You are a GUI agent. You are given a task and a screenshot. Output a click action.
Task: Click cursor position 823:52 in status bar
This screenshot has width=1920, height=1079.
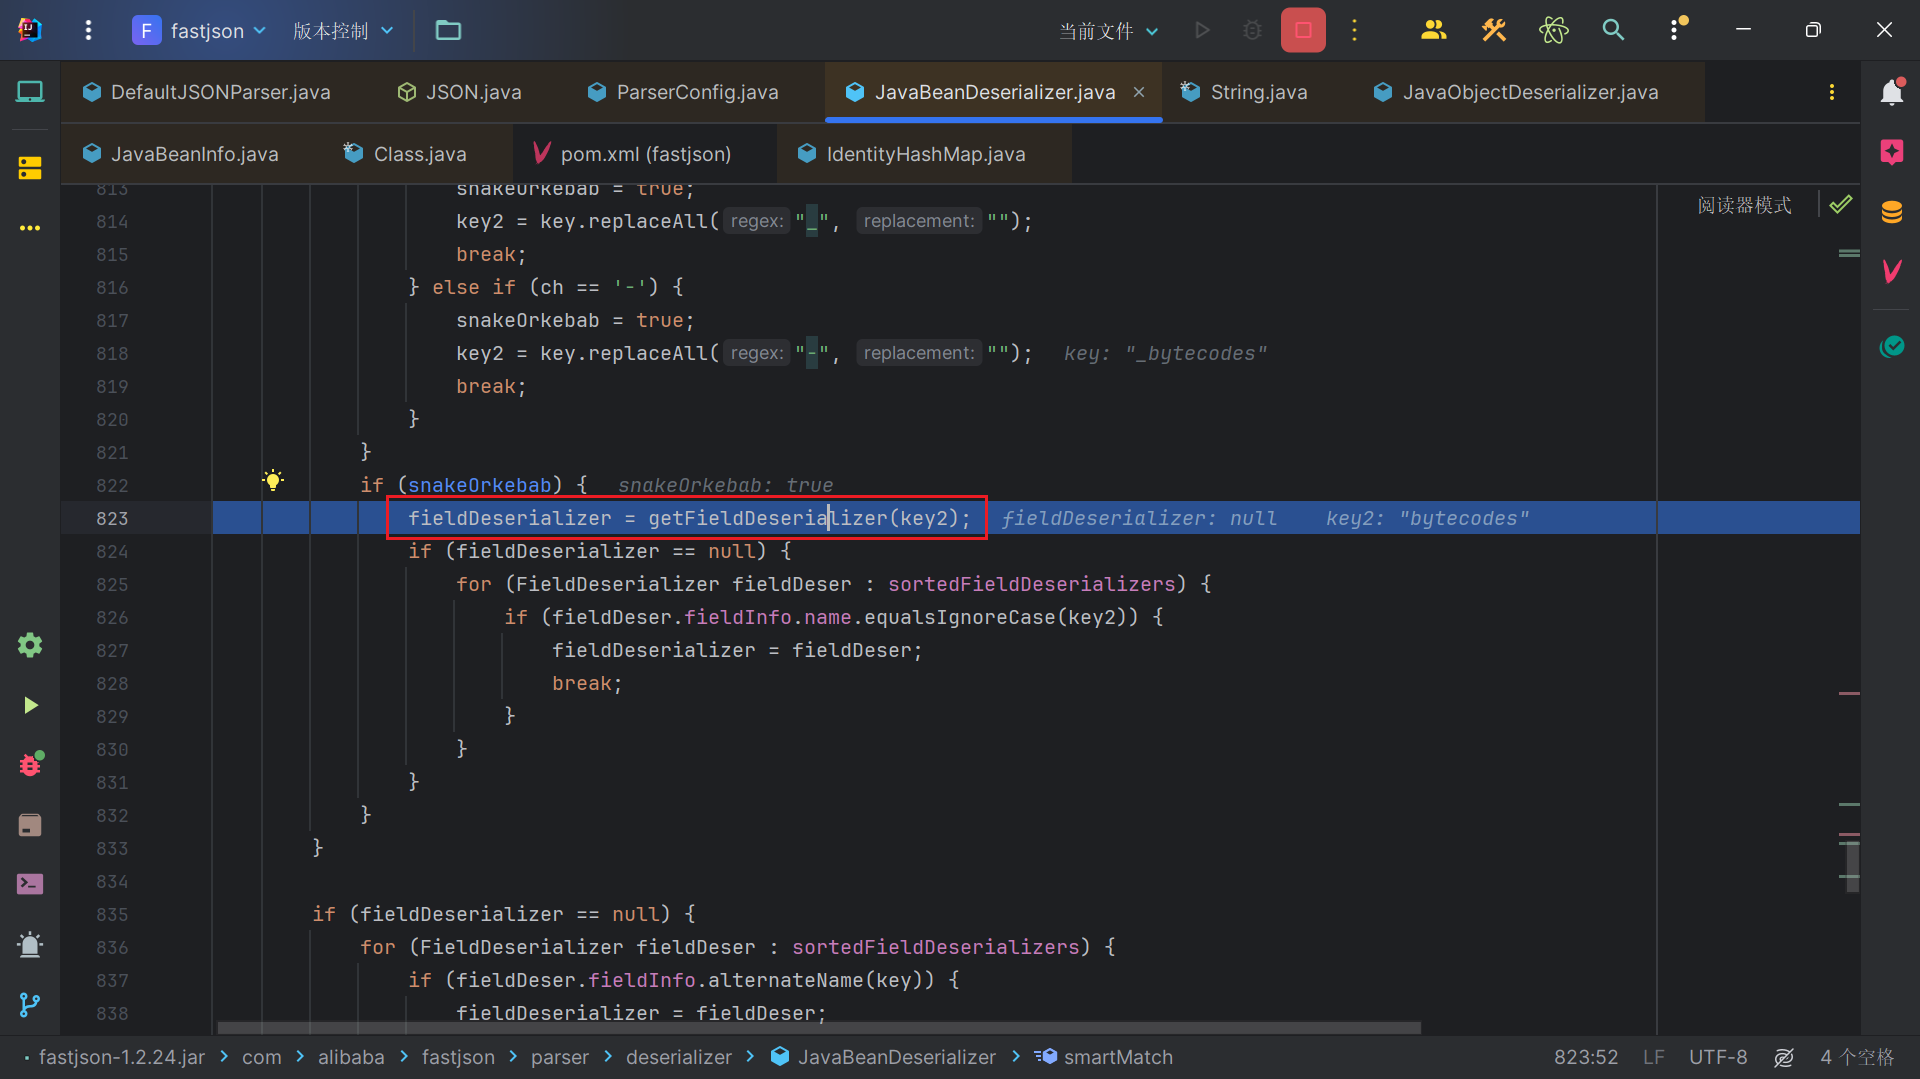(x=1585, y=1057)
